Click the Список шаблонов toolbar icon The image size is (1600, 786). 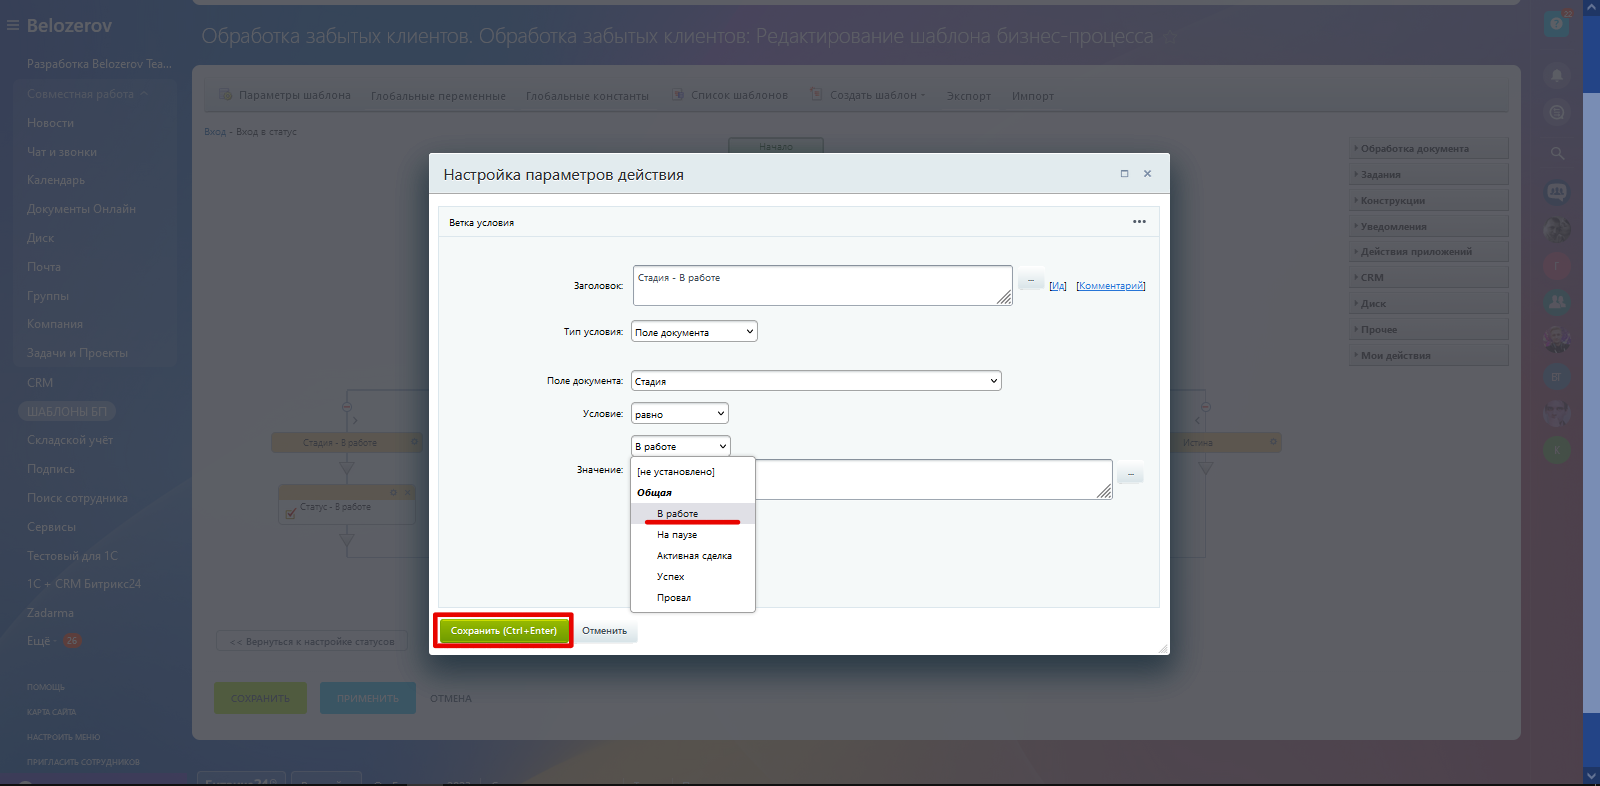click(x=677, y=95)
